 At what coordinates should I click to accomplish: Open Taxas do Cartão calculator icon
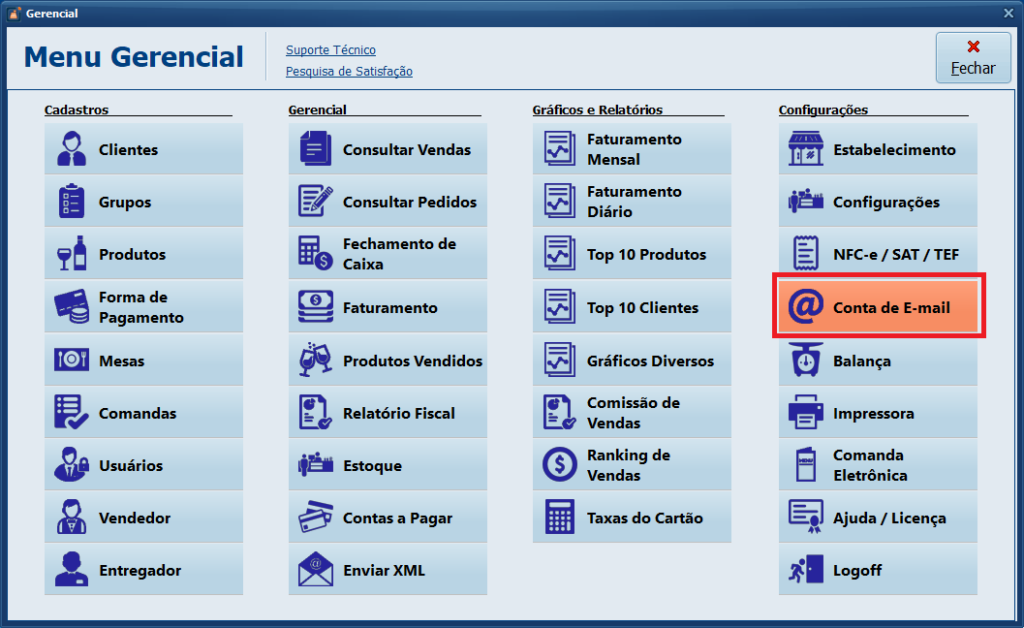(x=559, y=518)
